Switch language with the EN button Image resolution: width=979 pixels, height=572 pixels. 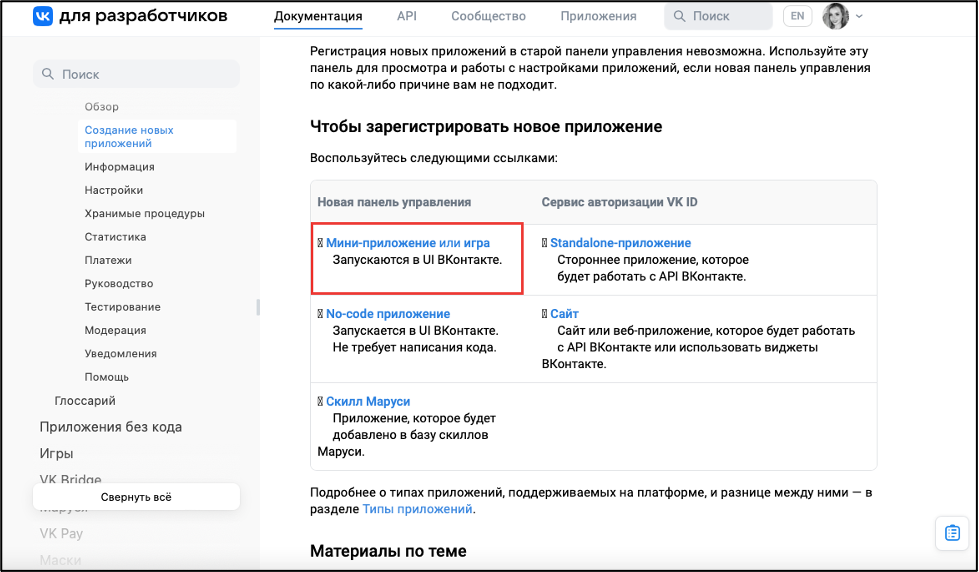(x=797, y=16)
